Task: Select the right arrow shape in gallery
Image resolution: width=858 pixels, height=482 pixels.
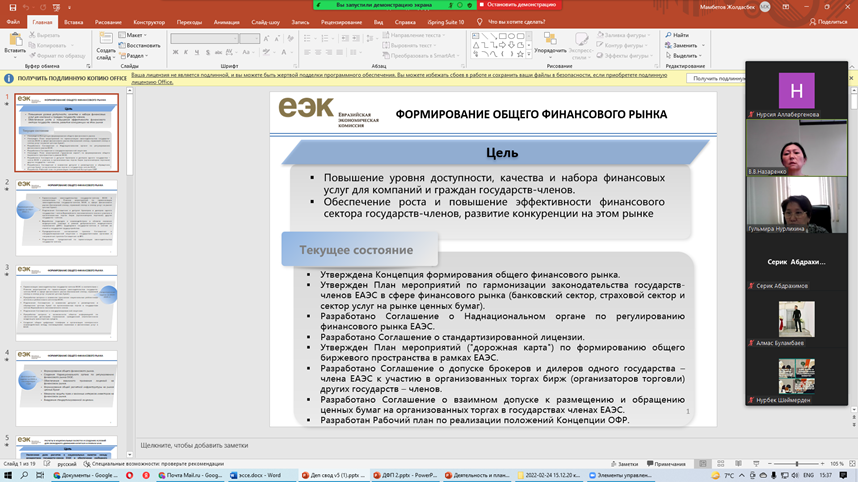Action: (x=502, y=45)
